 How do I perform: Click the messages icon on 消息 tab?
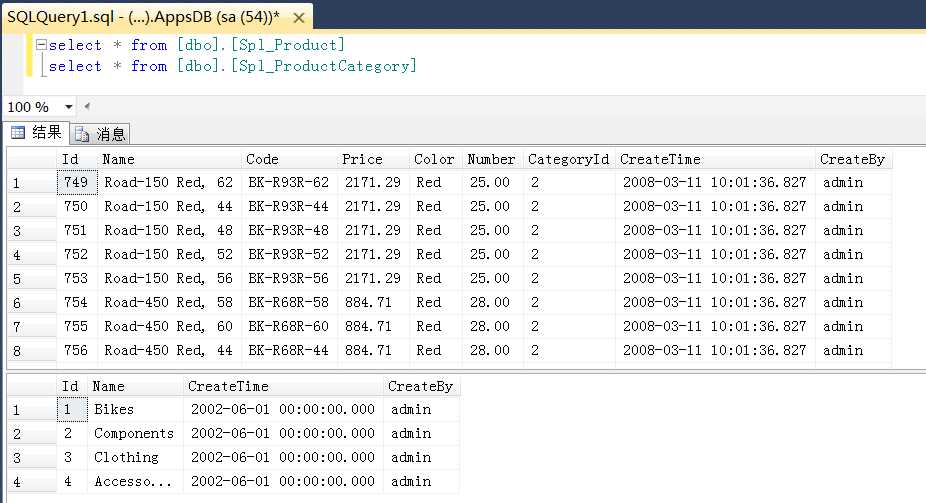(82, 134)
